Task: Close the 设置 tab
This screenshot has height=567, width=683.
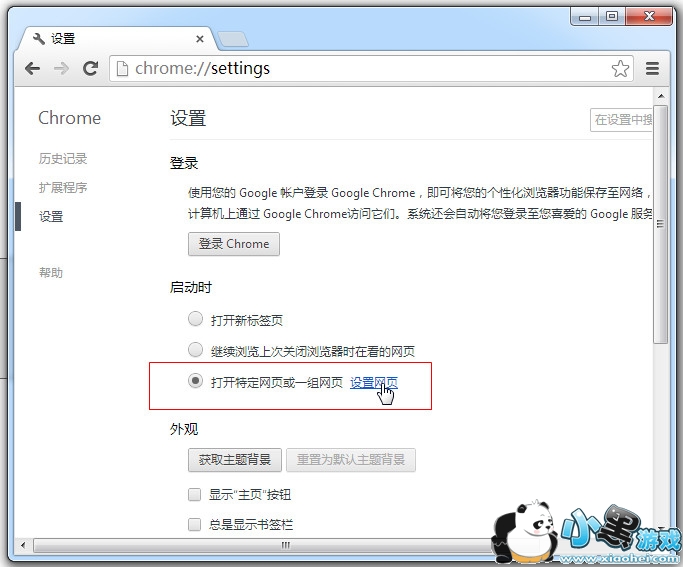Action: [200, 39]
